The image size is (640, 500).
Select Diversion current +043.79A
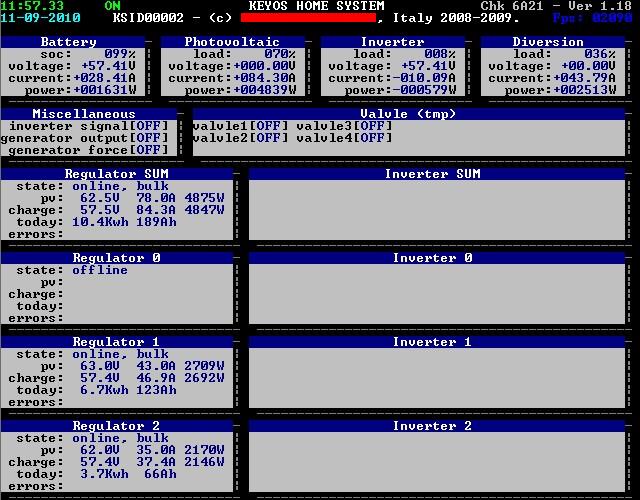(584, 78)
